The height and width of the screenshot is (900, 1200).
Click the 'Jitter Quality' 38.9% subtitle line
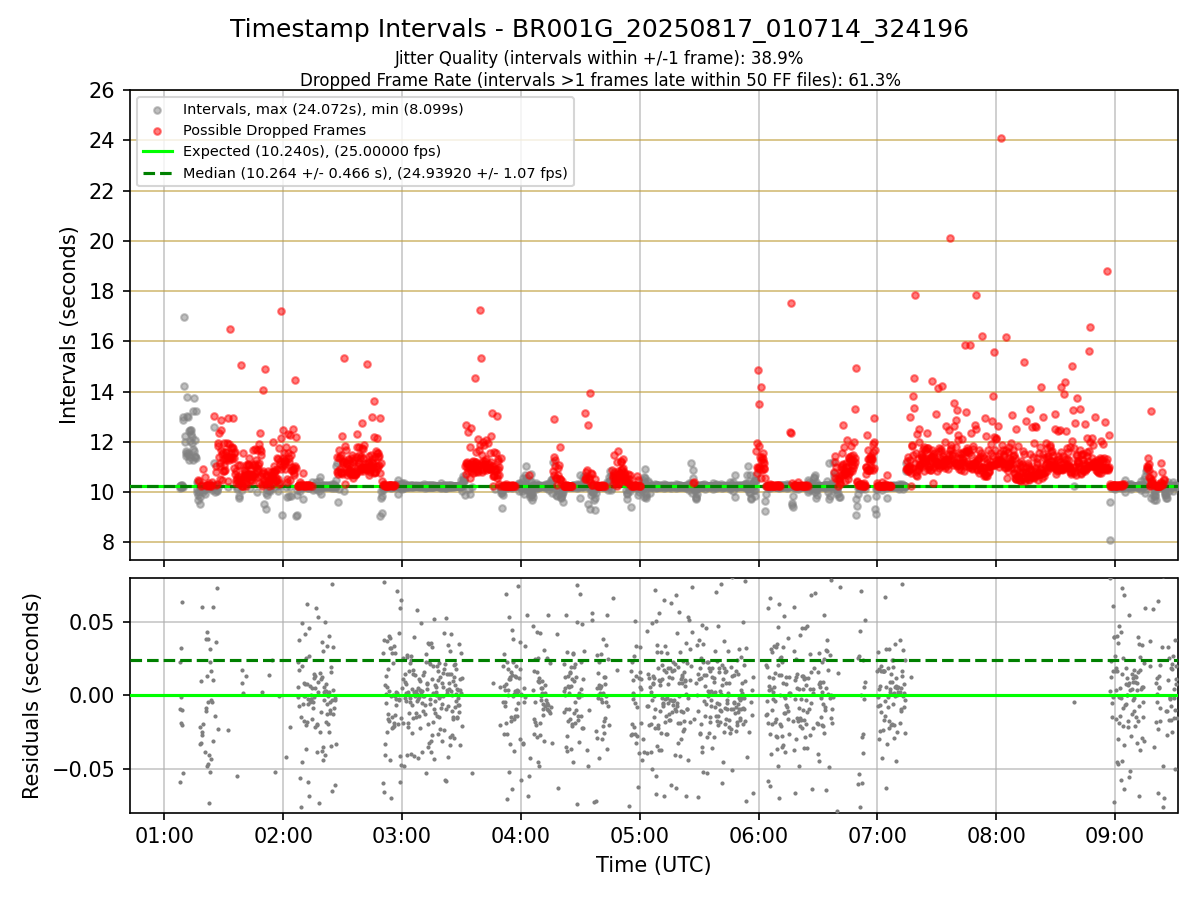(x=599, y=58)
